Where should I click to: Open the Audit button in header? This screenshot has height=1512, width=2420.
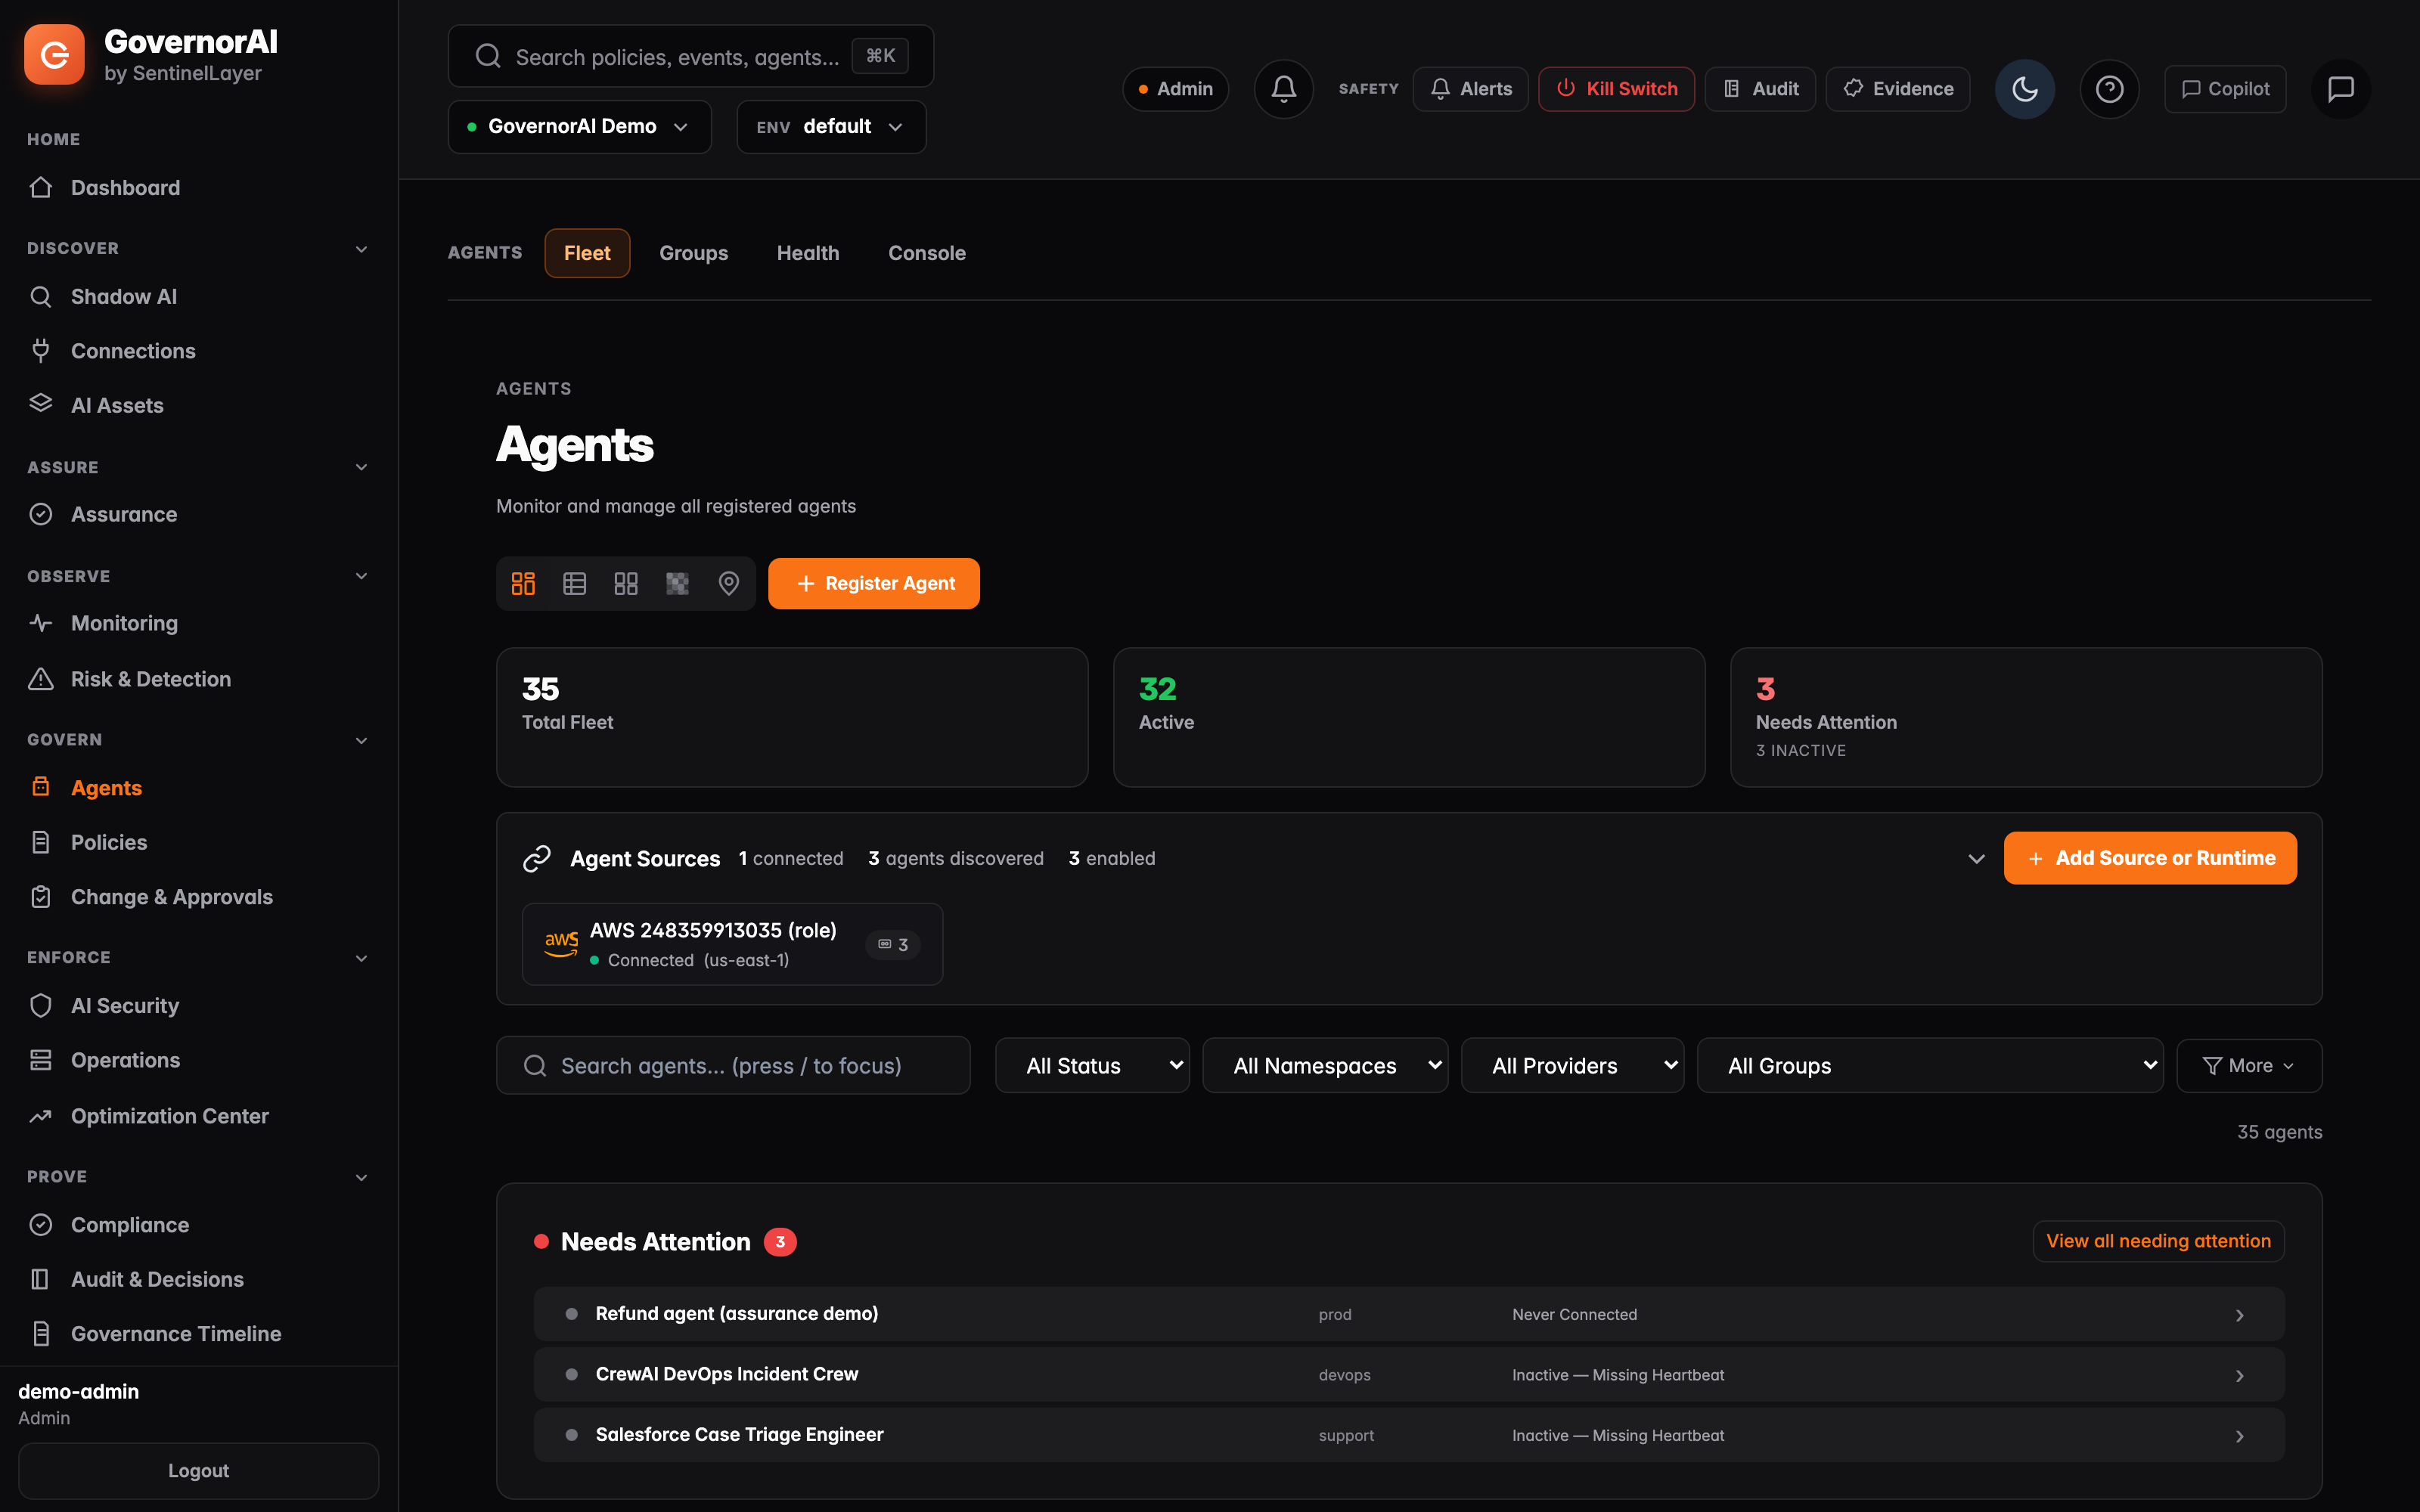[1760, 89]
